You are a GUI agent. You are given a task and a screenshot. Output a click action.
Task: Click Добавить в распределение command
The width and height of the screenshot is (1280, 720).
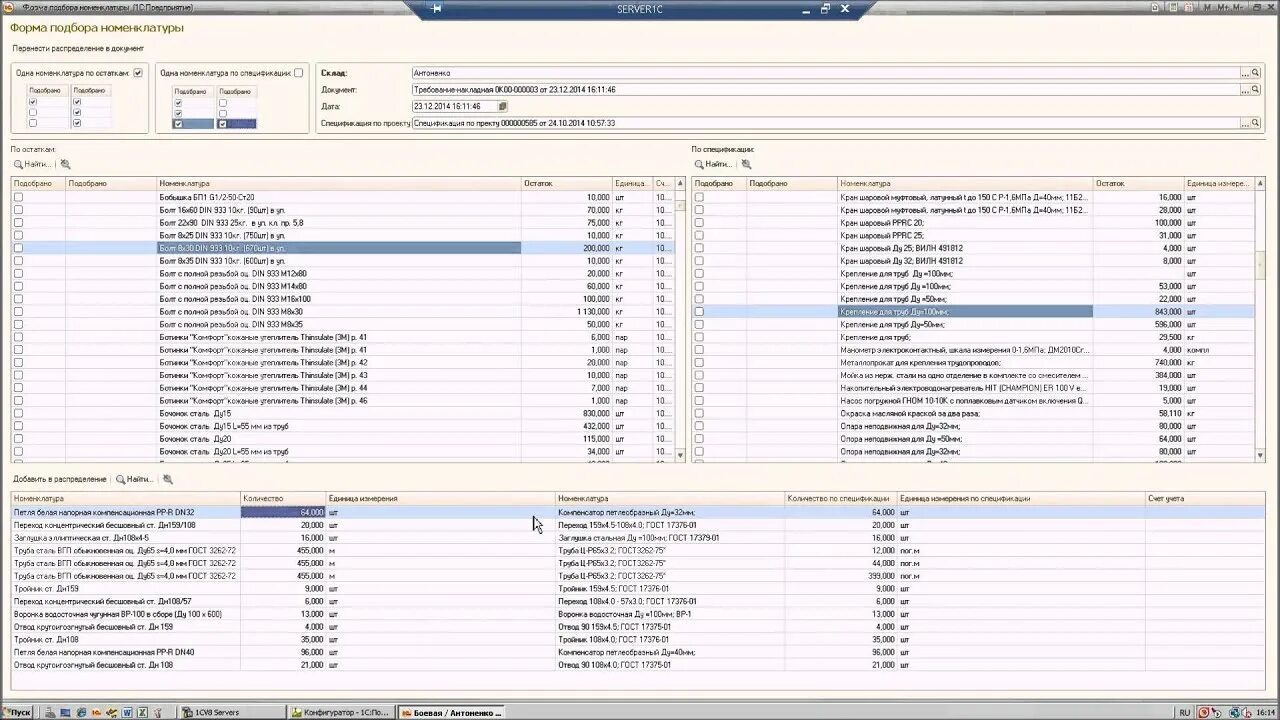point(60,479)
